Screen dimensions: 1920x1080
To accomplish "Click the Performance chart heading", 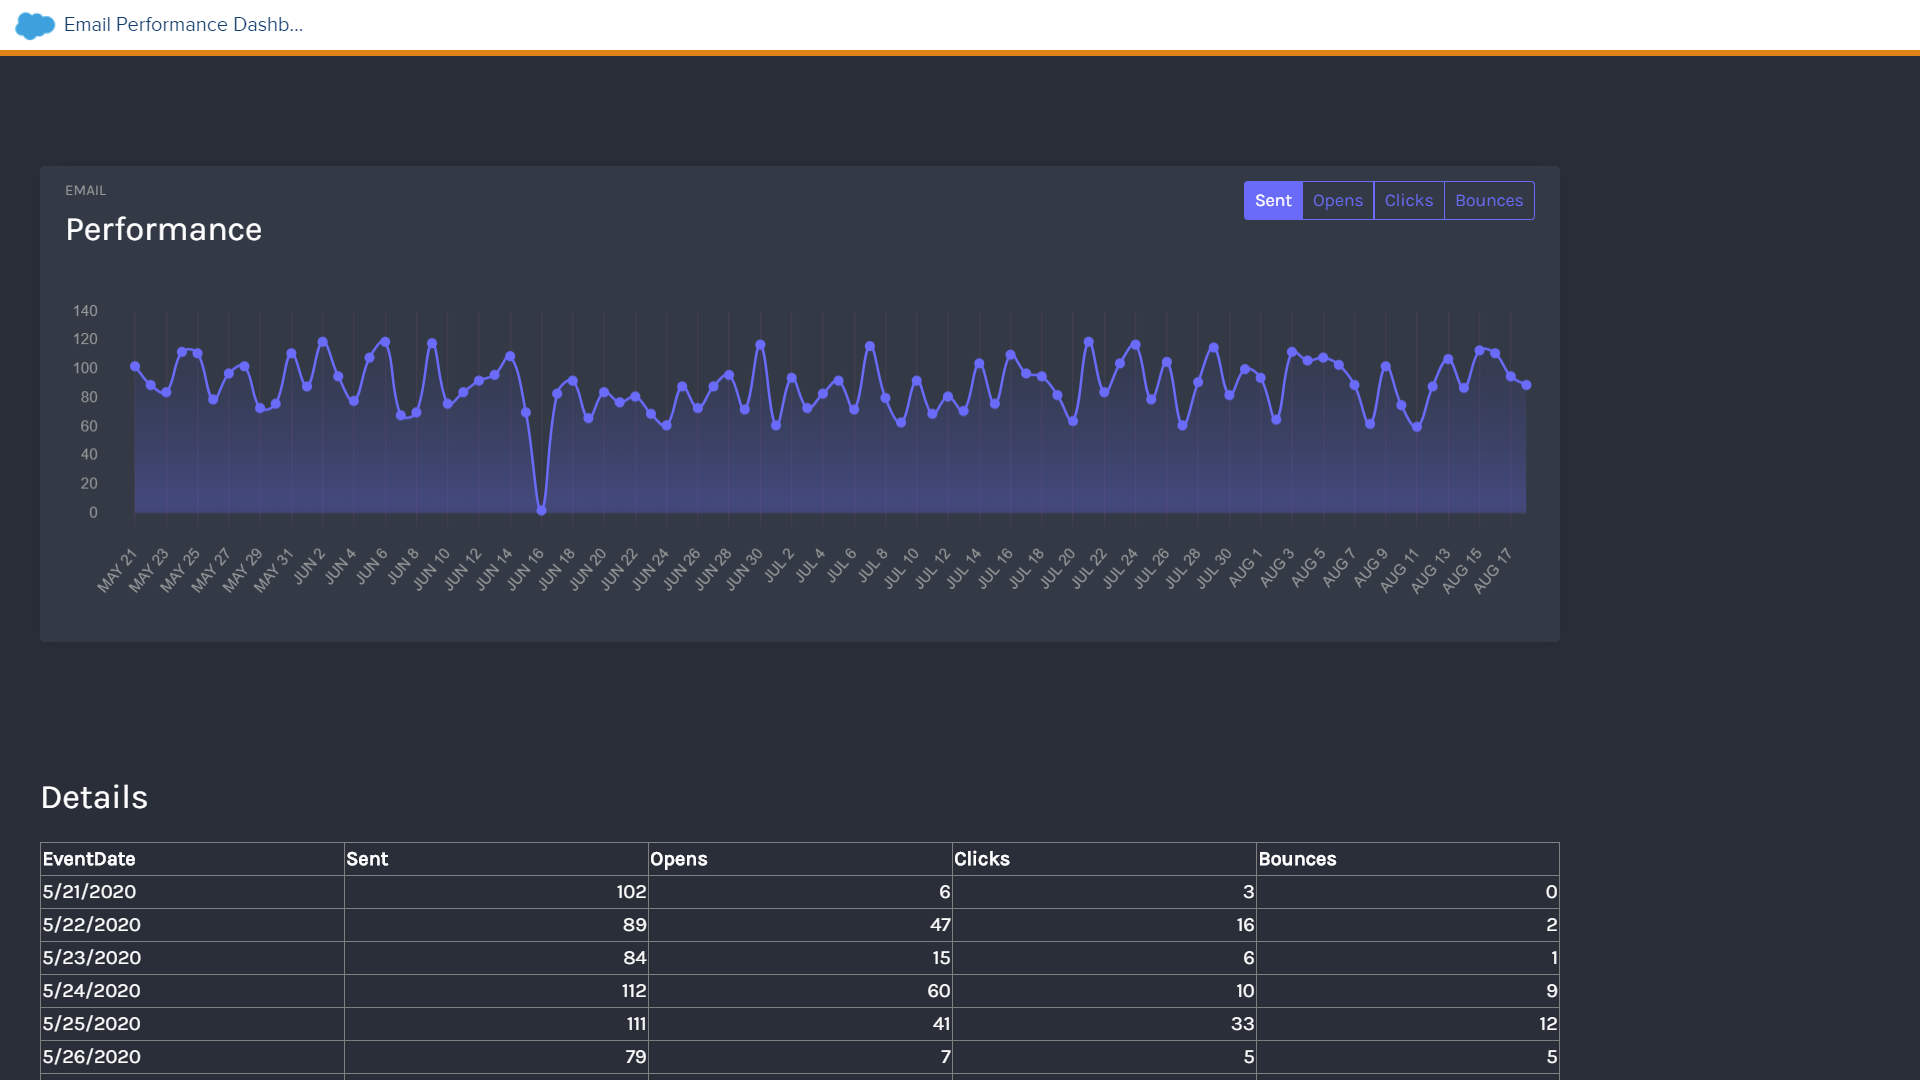I will 164,229.
